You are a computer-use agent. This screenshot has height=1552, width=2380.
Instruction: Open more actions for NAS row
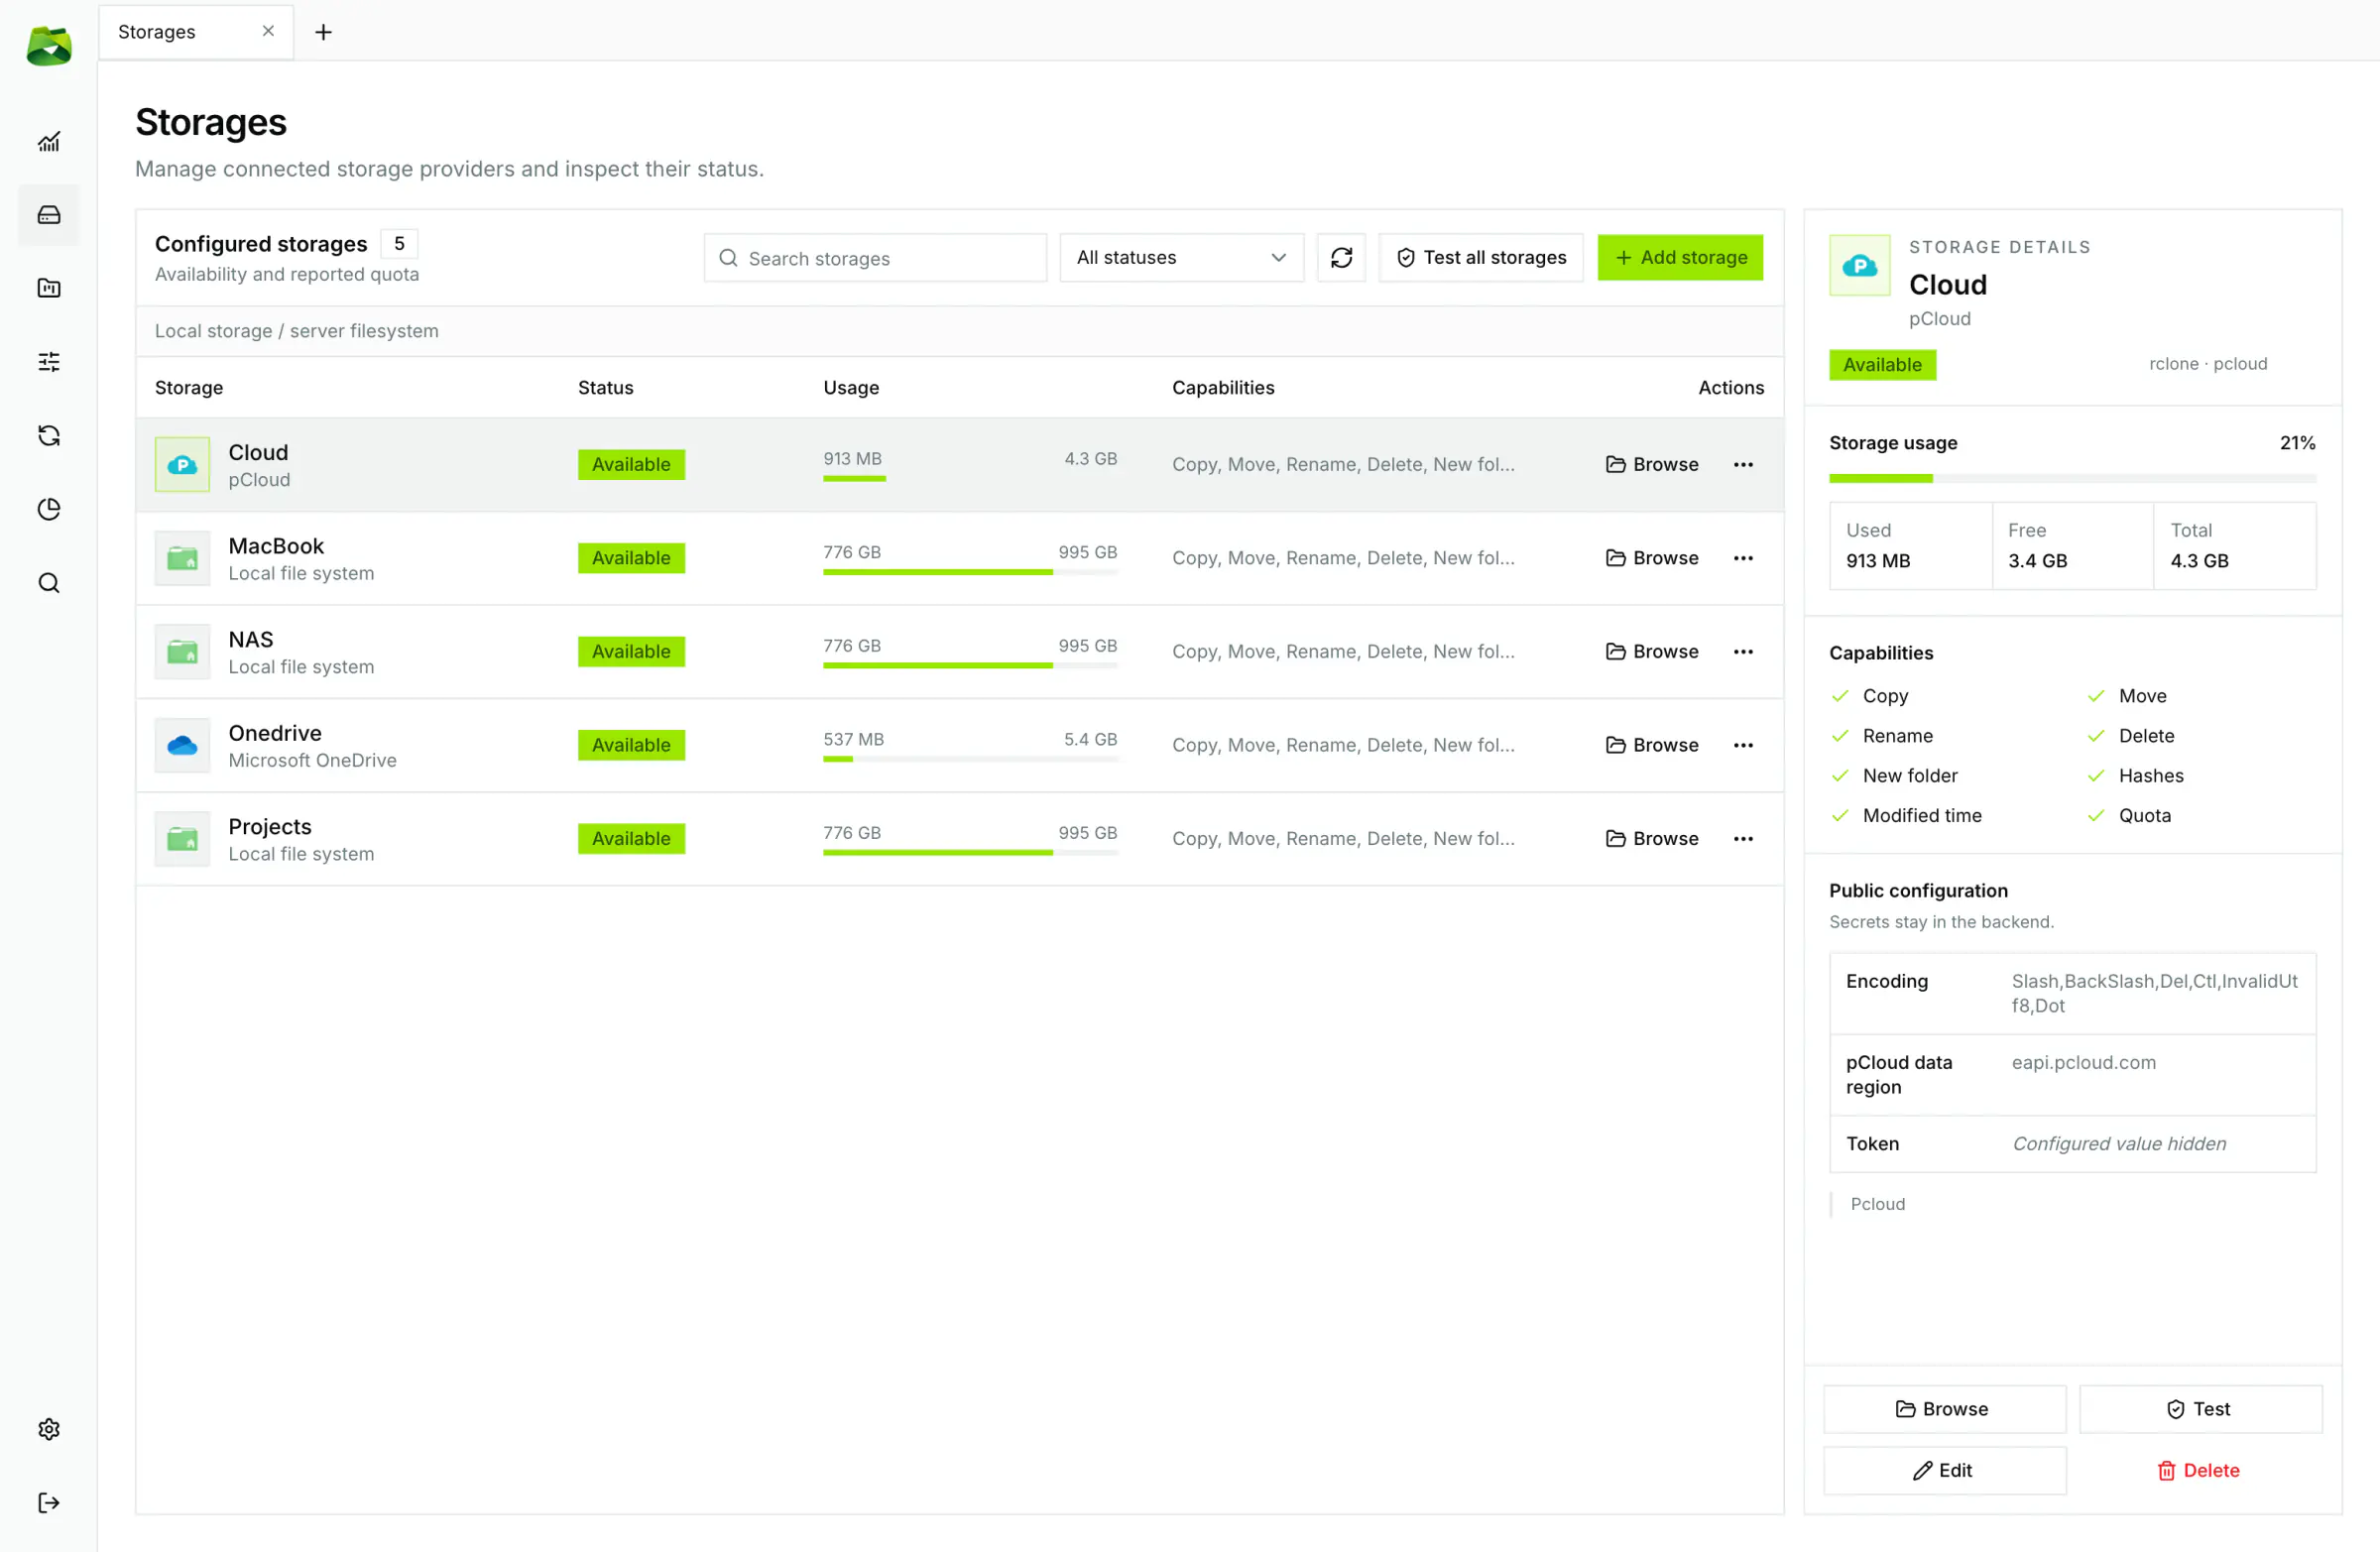click(1743, 652)
